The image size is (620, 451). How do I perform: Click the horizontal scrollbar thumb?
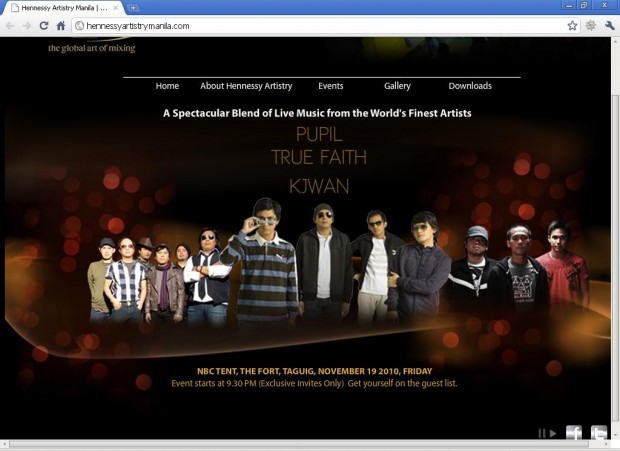pos(301,444)
